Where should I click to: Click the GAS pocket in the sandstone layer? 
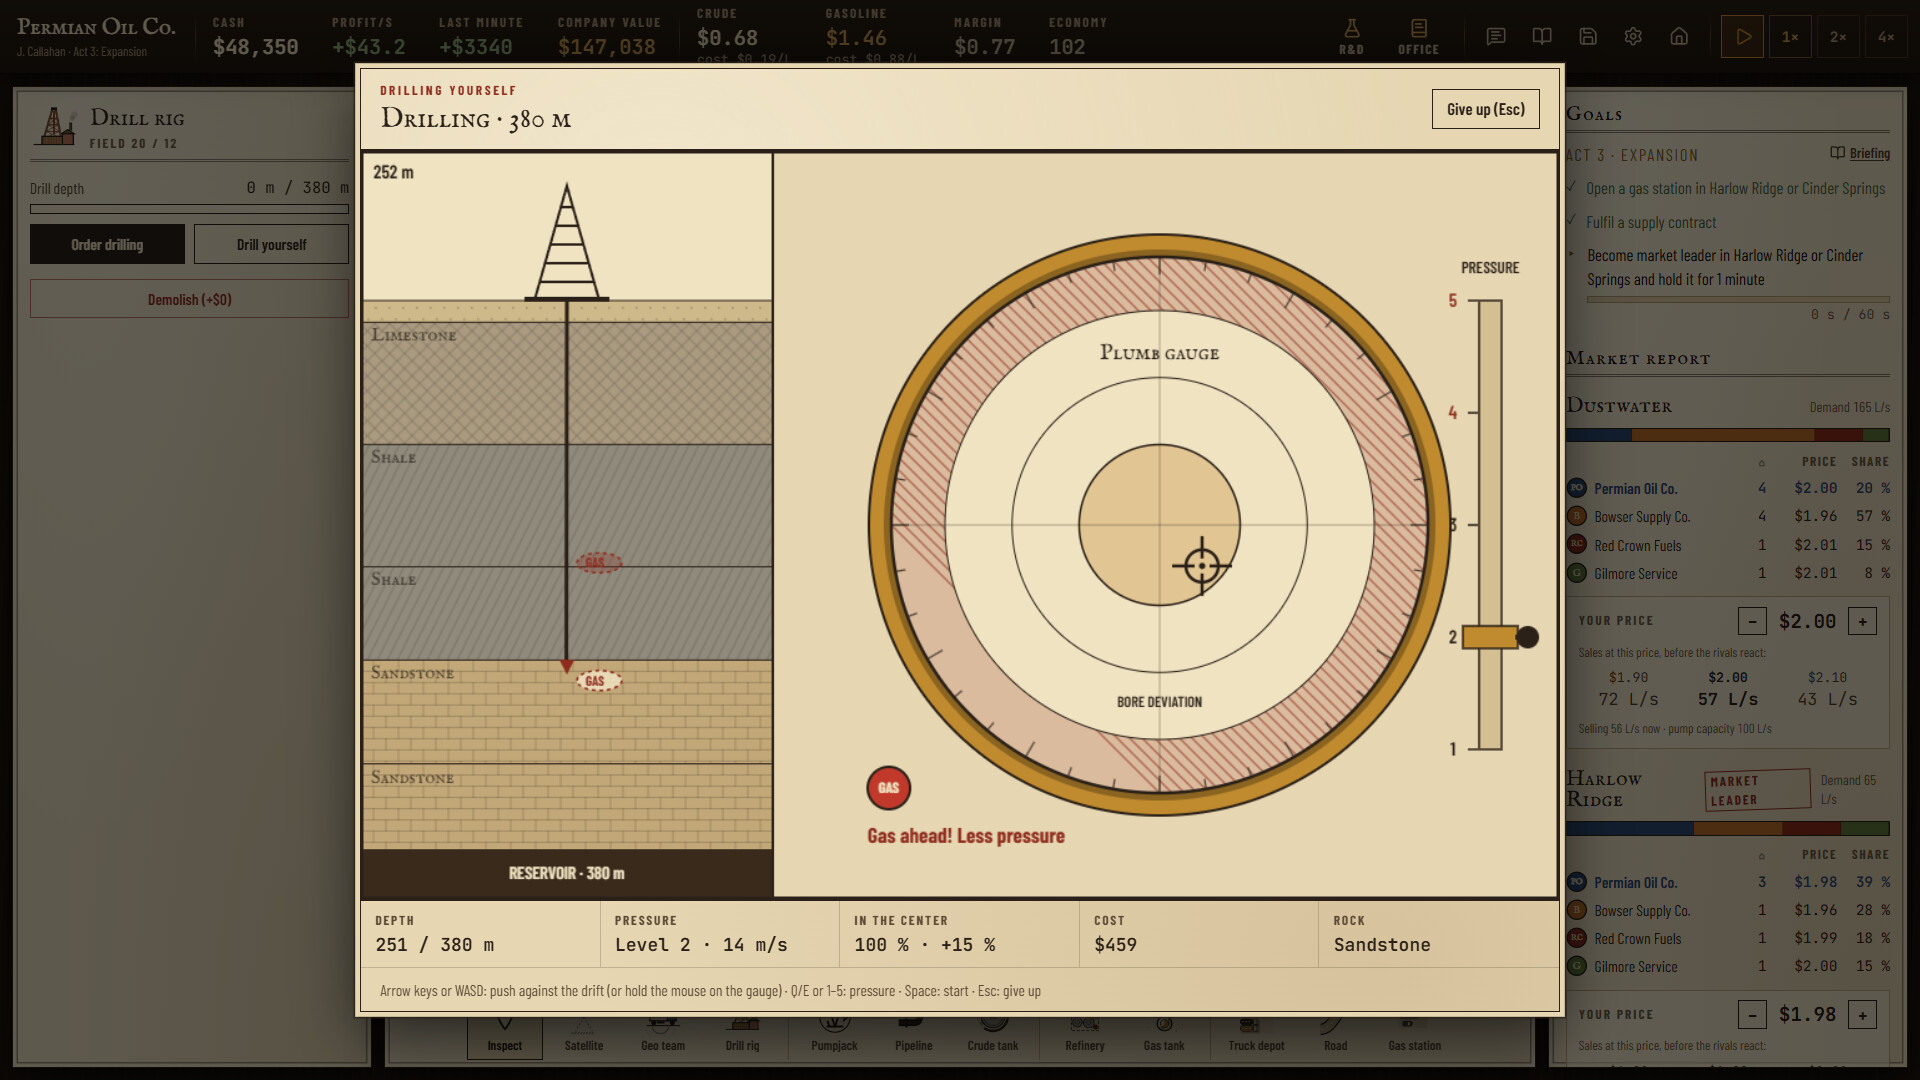pos(598,681)
